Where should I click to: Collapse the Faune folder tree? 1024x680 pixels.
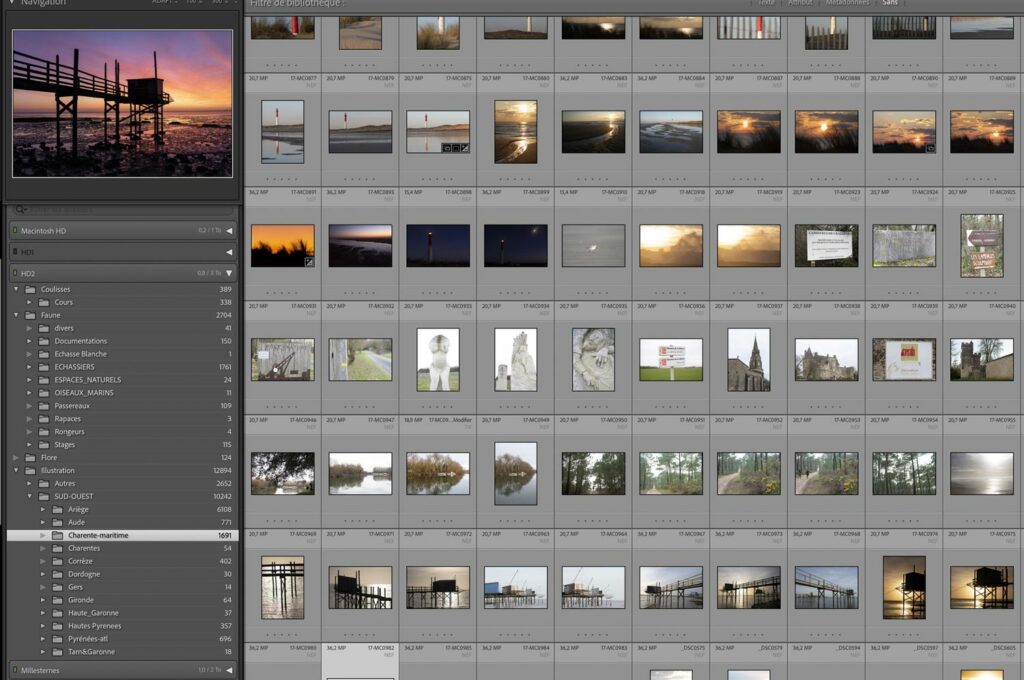pos(16,315)
